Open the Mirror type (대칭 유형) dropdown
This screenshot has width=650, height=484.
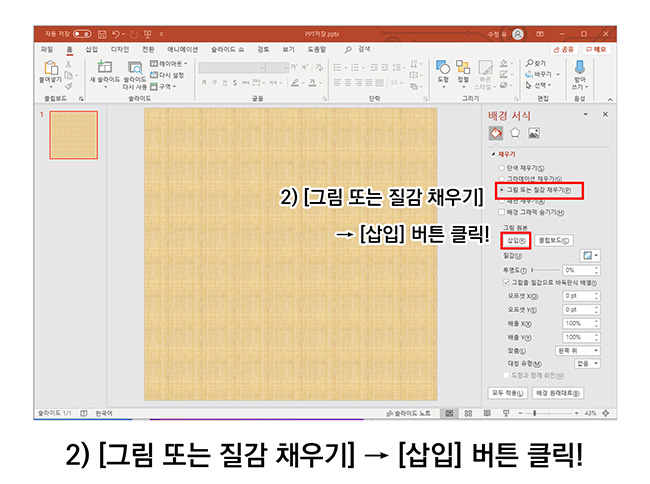[587, 363]
